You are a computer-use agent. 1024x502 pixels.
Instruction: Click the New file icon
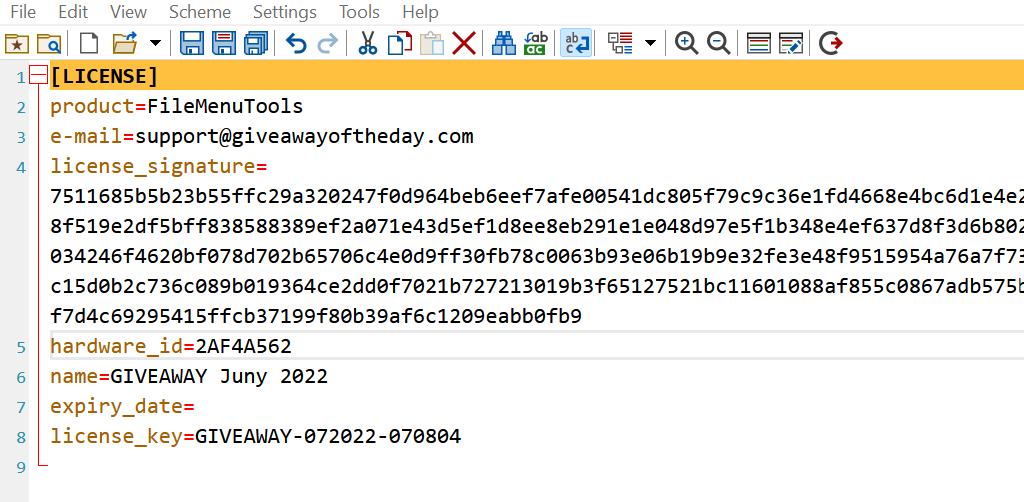point(89,43)
